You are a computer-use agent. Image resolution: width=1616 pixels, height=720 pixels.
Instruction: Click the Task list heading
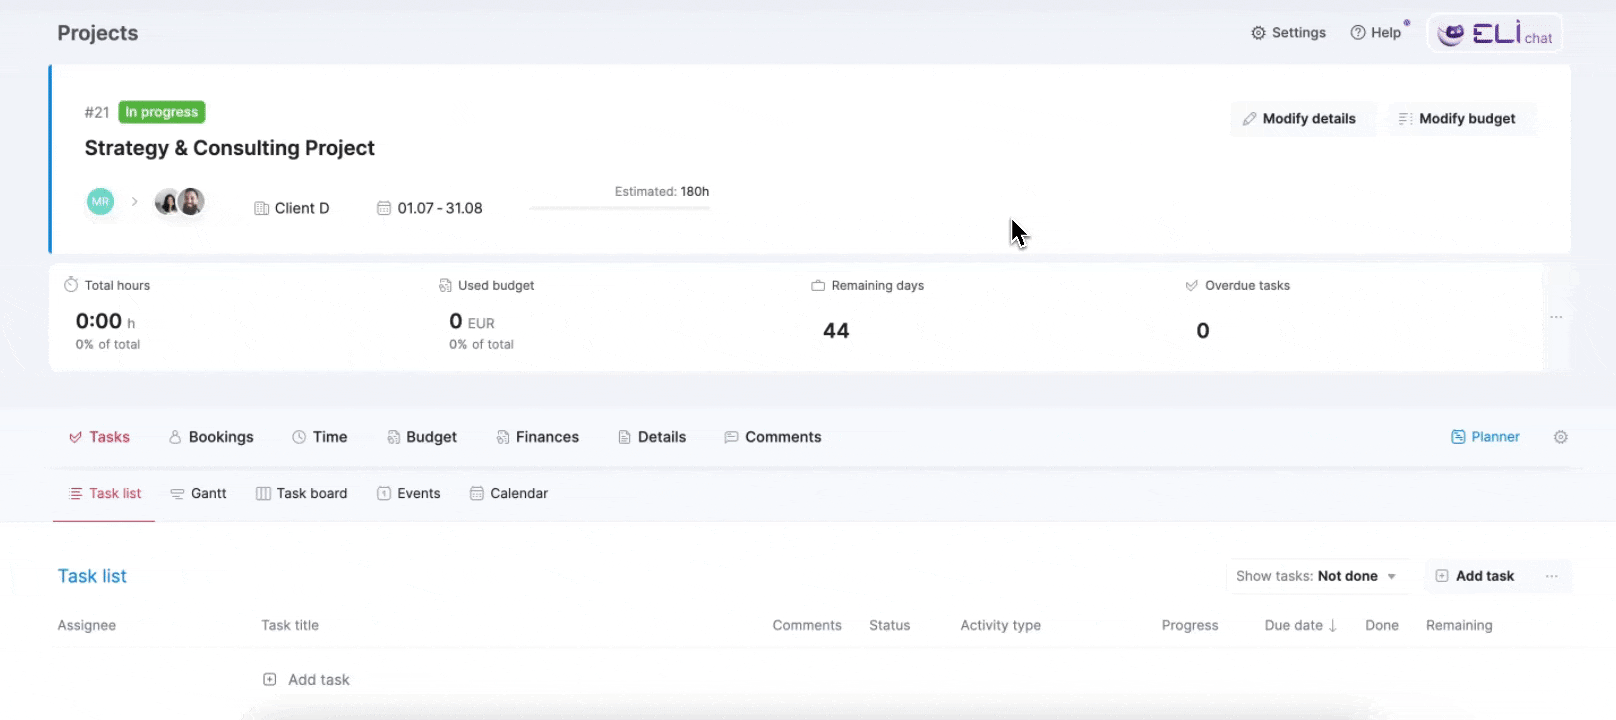point(92,576)
